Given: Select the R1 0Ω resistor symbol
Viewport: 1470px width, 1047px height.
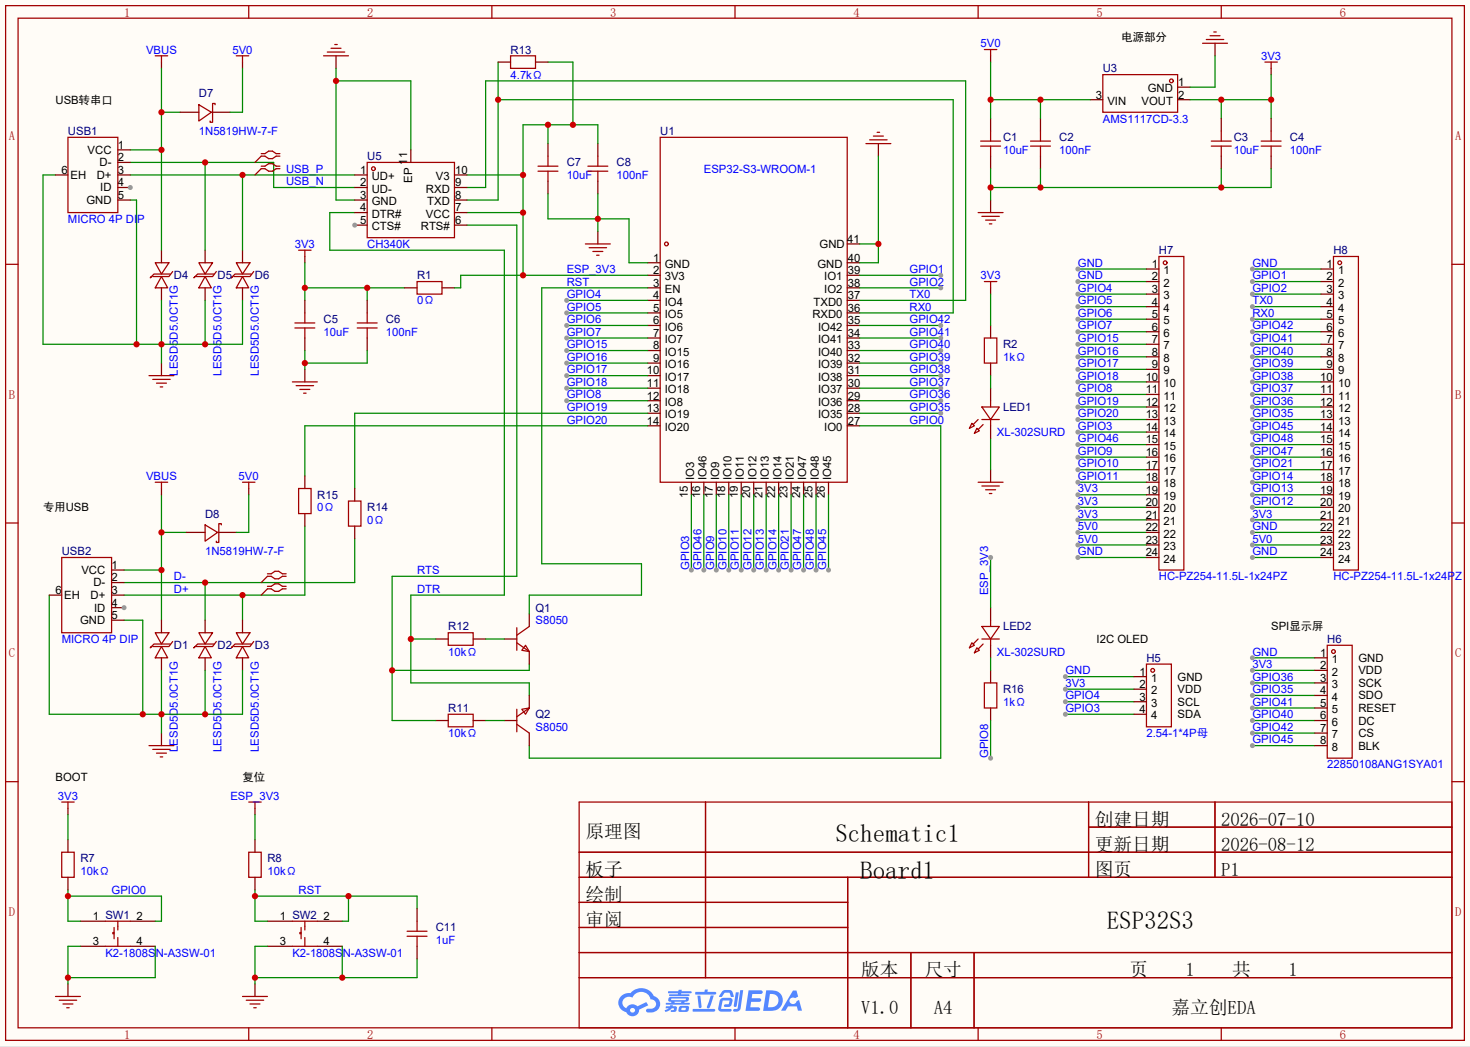Looking at the screenshot, I should coord(429,287).
